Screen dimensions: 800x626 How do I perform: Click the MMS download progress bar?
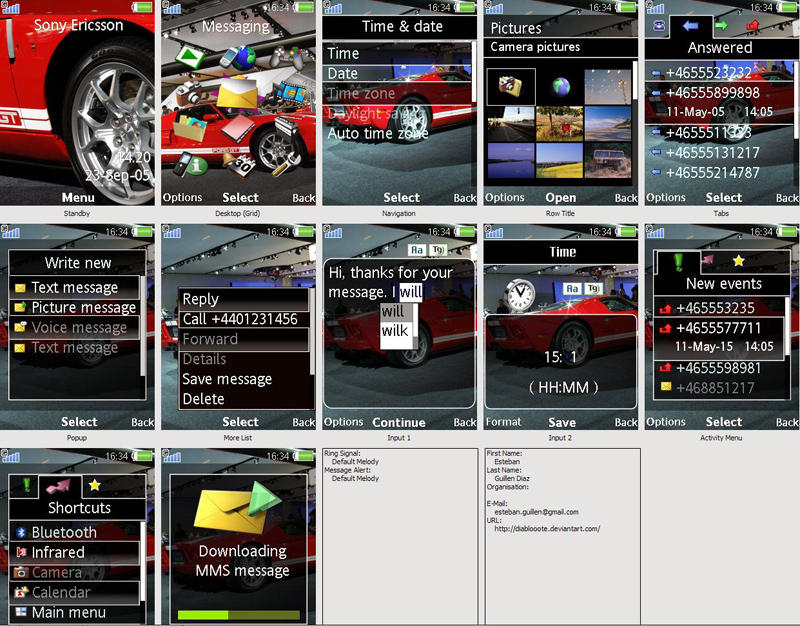[238, 611]
